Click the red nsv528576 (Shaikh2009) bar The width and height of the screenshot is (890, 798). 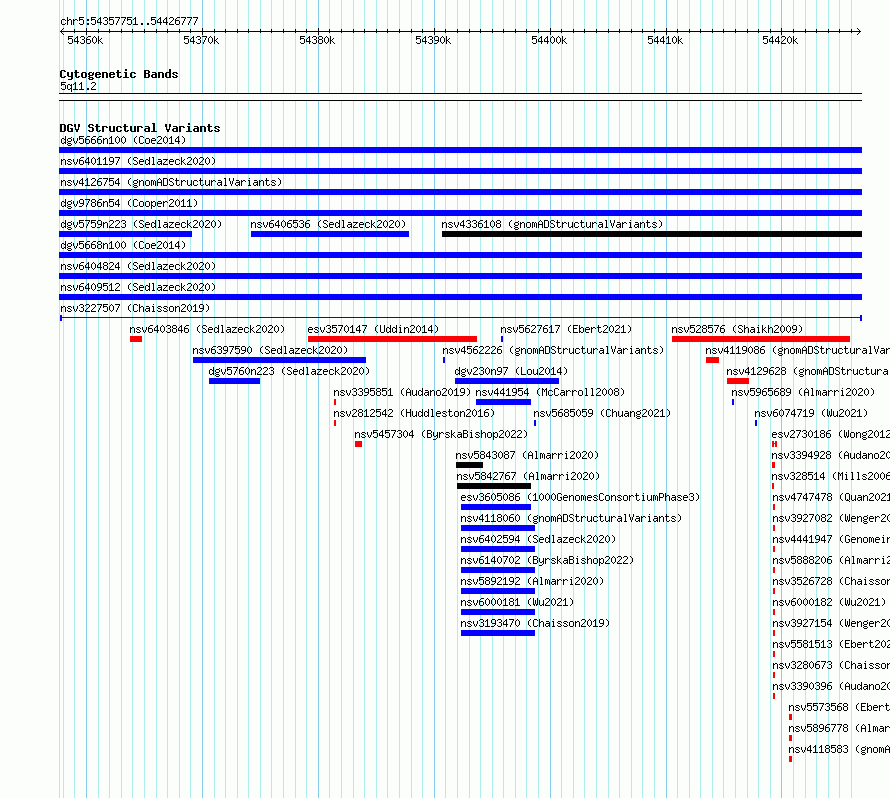pyautogui.click(x=761, y=339)
